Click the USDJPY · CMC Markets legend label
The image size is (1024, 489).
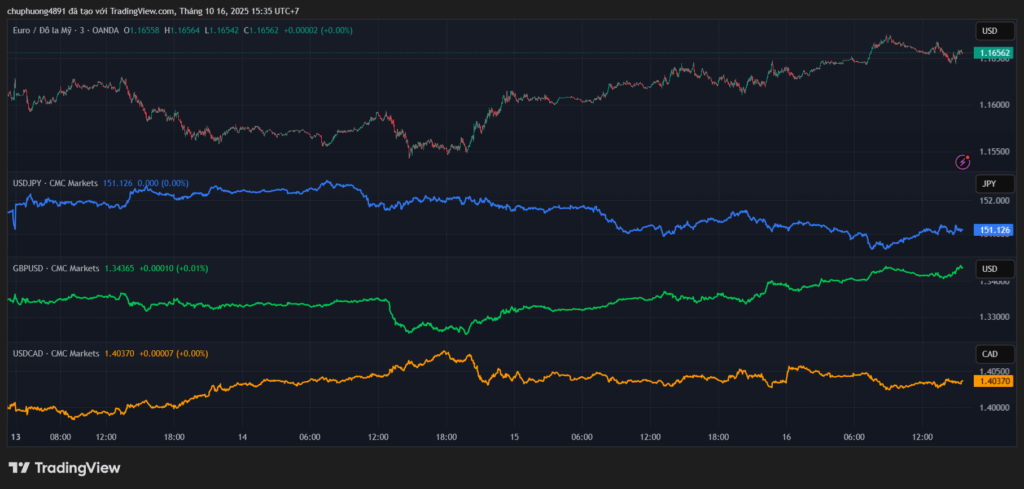click(x=55, y=184)
